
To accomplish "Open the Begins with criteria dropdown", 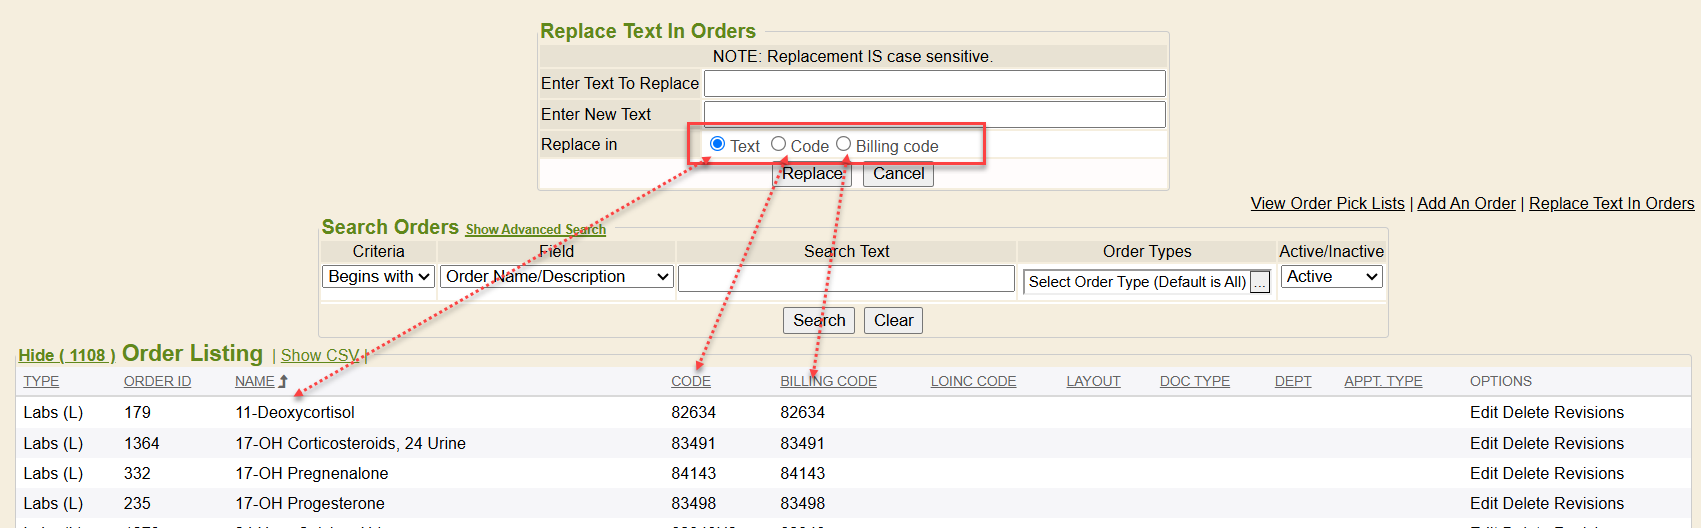I will 378,277.
